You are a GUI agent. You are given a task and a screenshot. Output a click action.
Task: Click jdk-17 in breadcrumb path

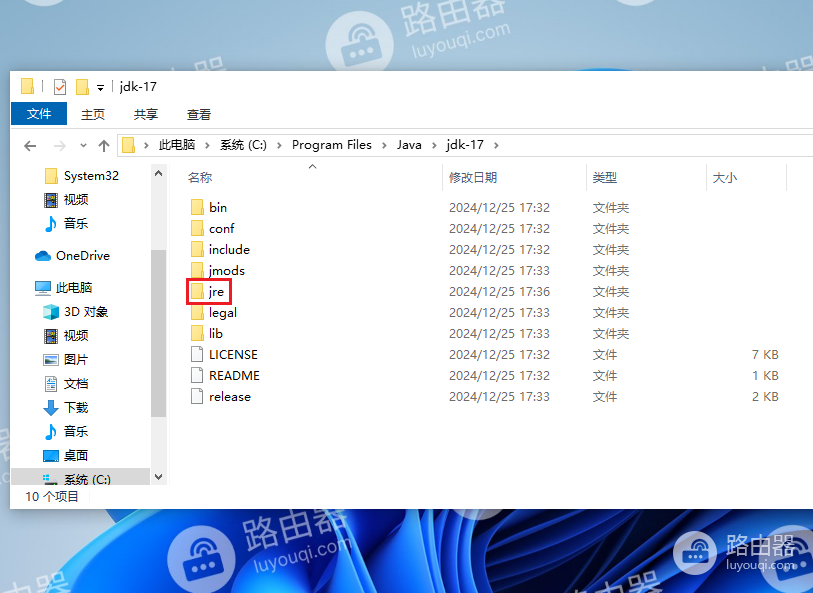[x=465, y=145]
